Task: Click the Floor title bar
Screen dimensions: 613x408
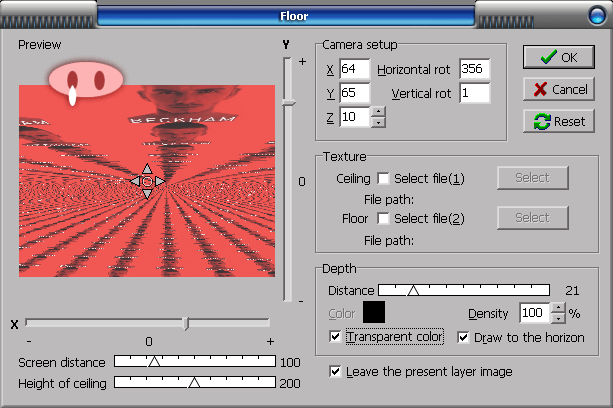Action: pos(286,16)
